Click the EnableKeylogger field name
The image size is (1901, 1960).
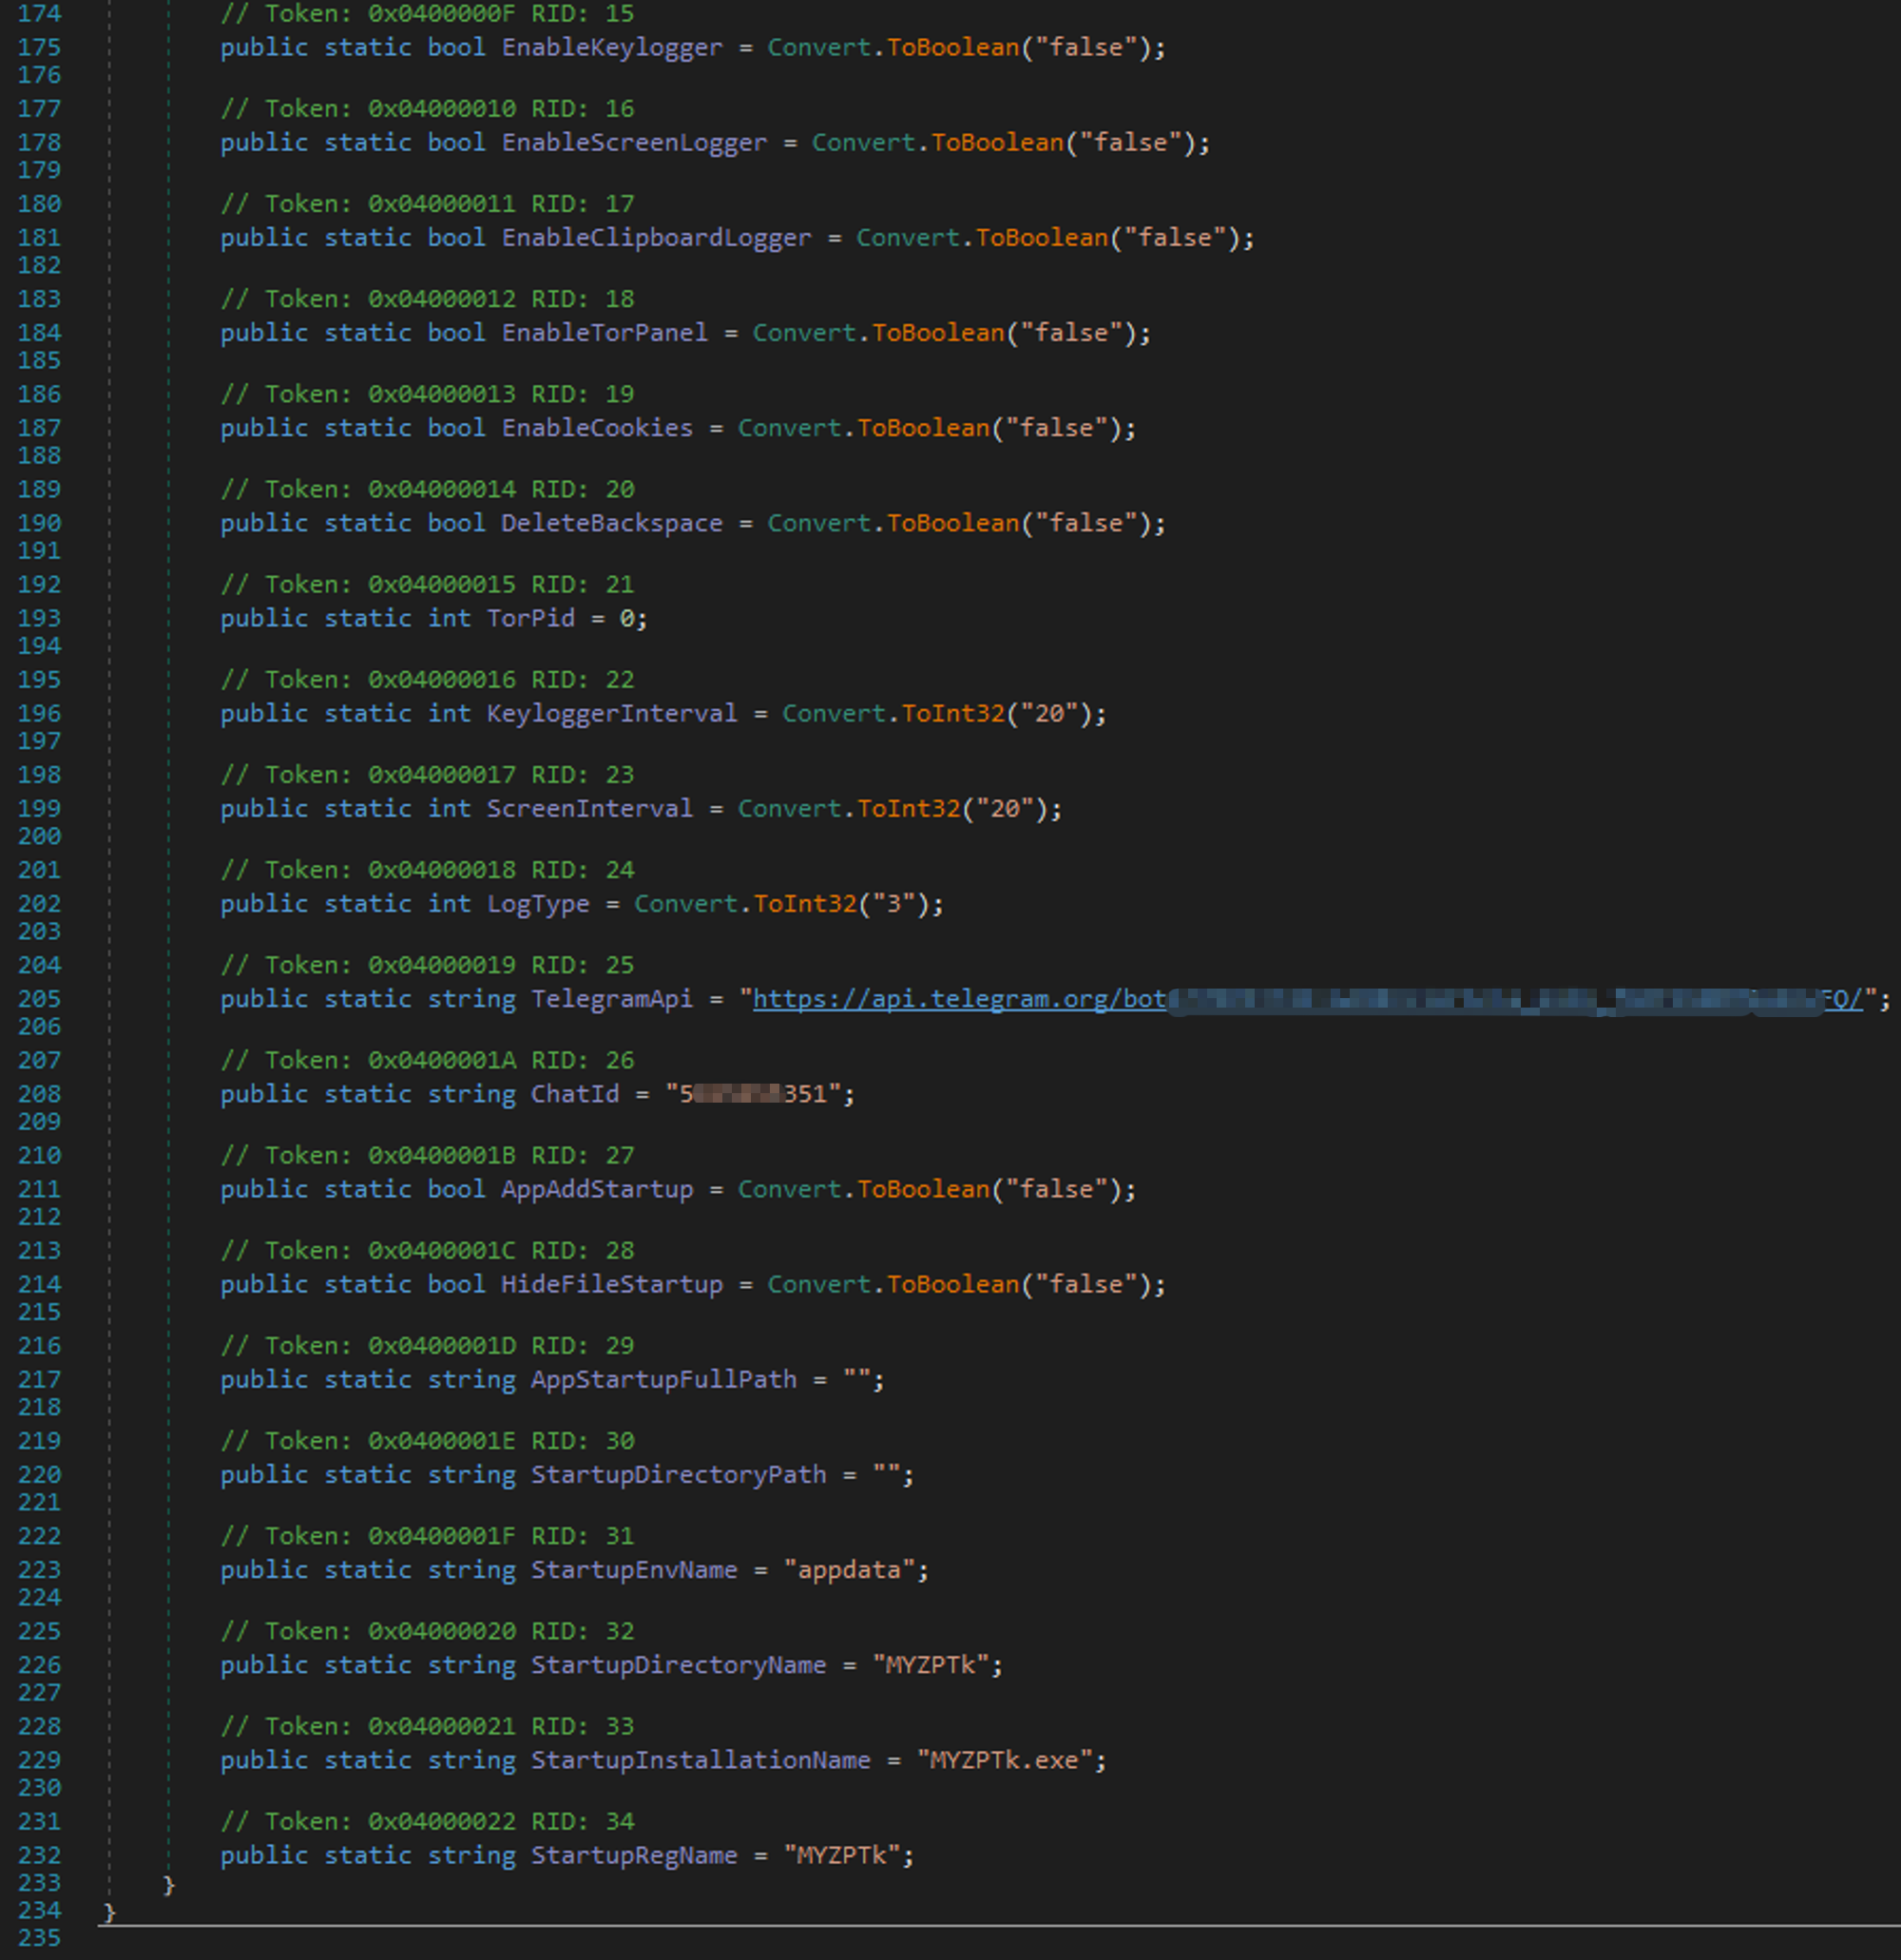tap(611, 47)
